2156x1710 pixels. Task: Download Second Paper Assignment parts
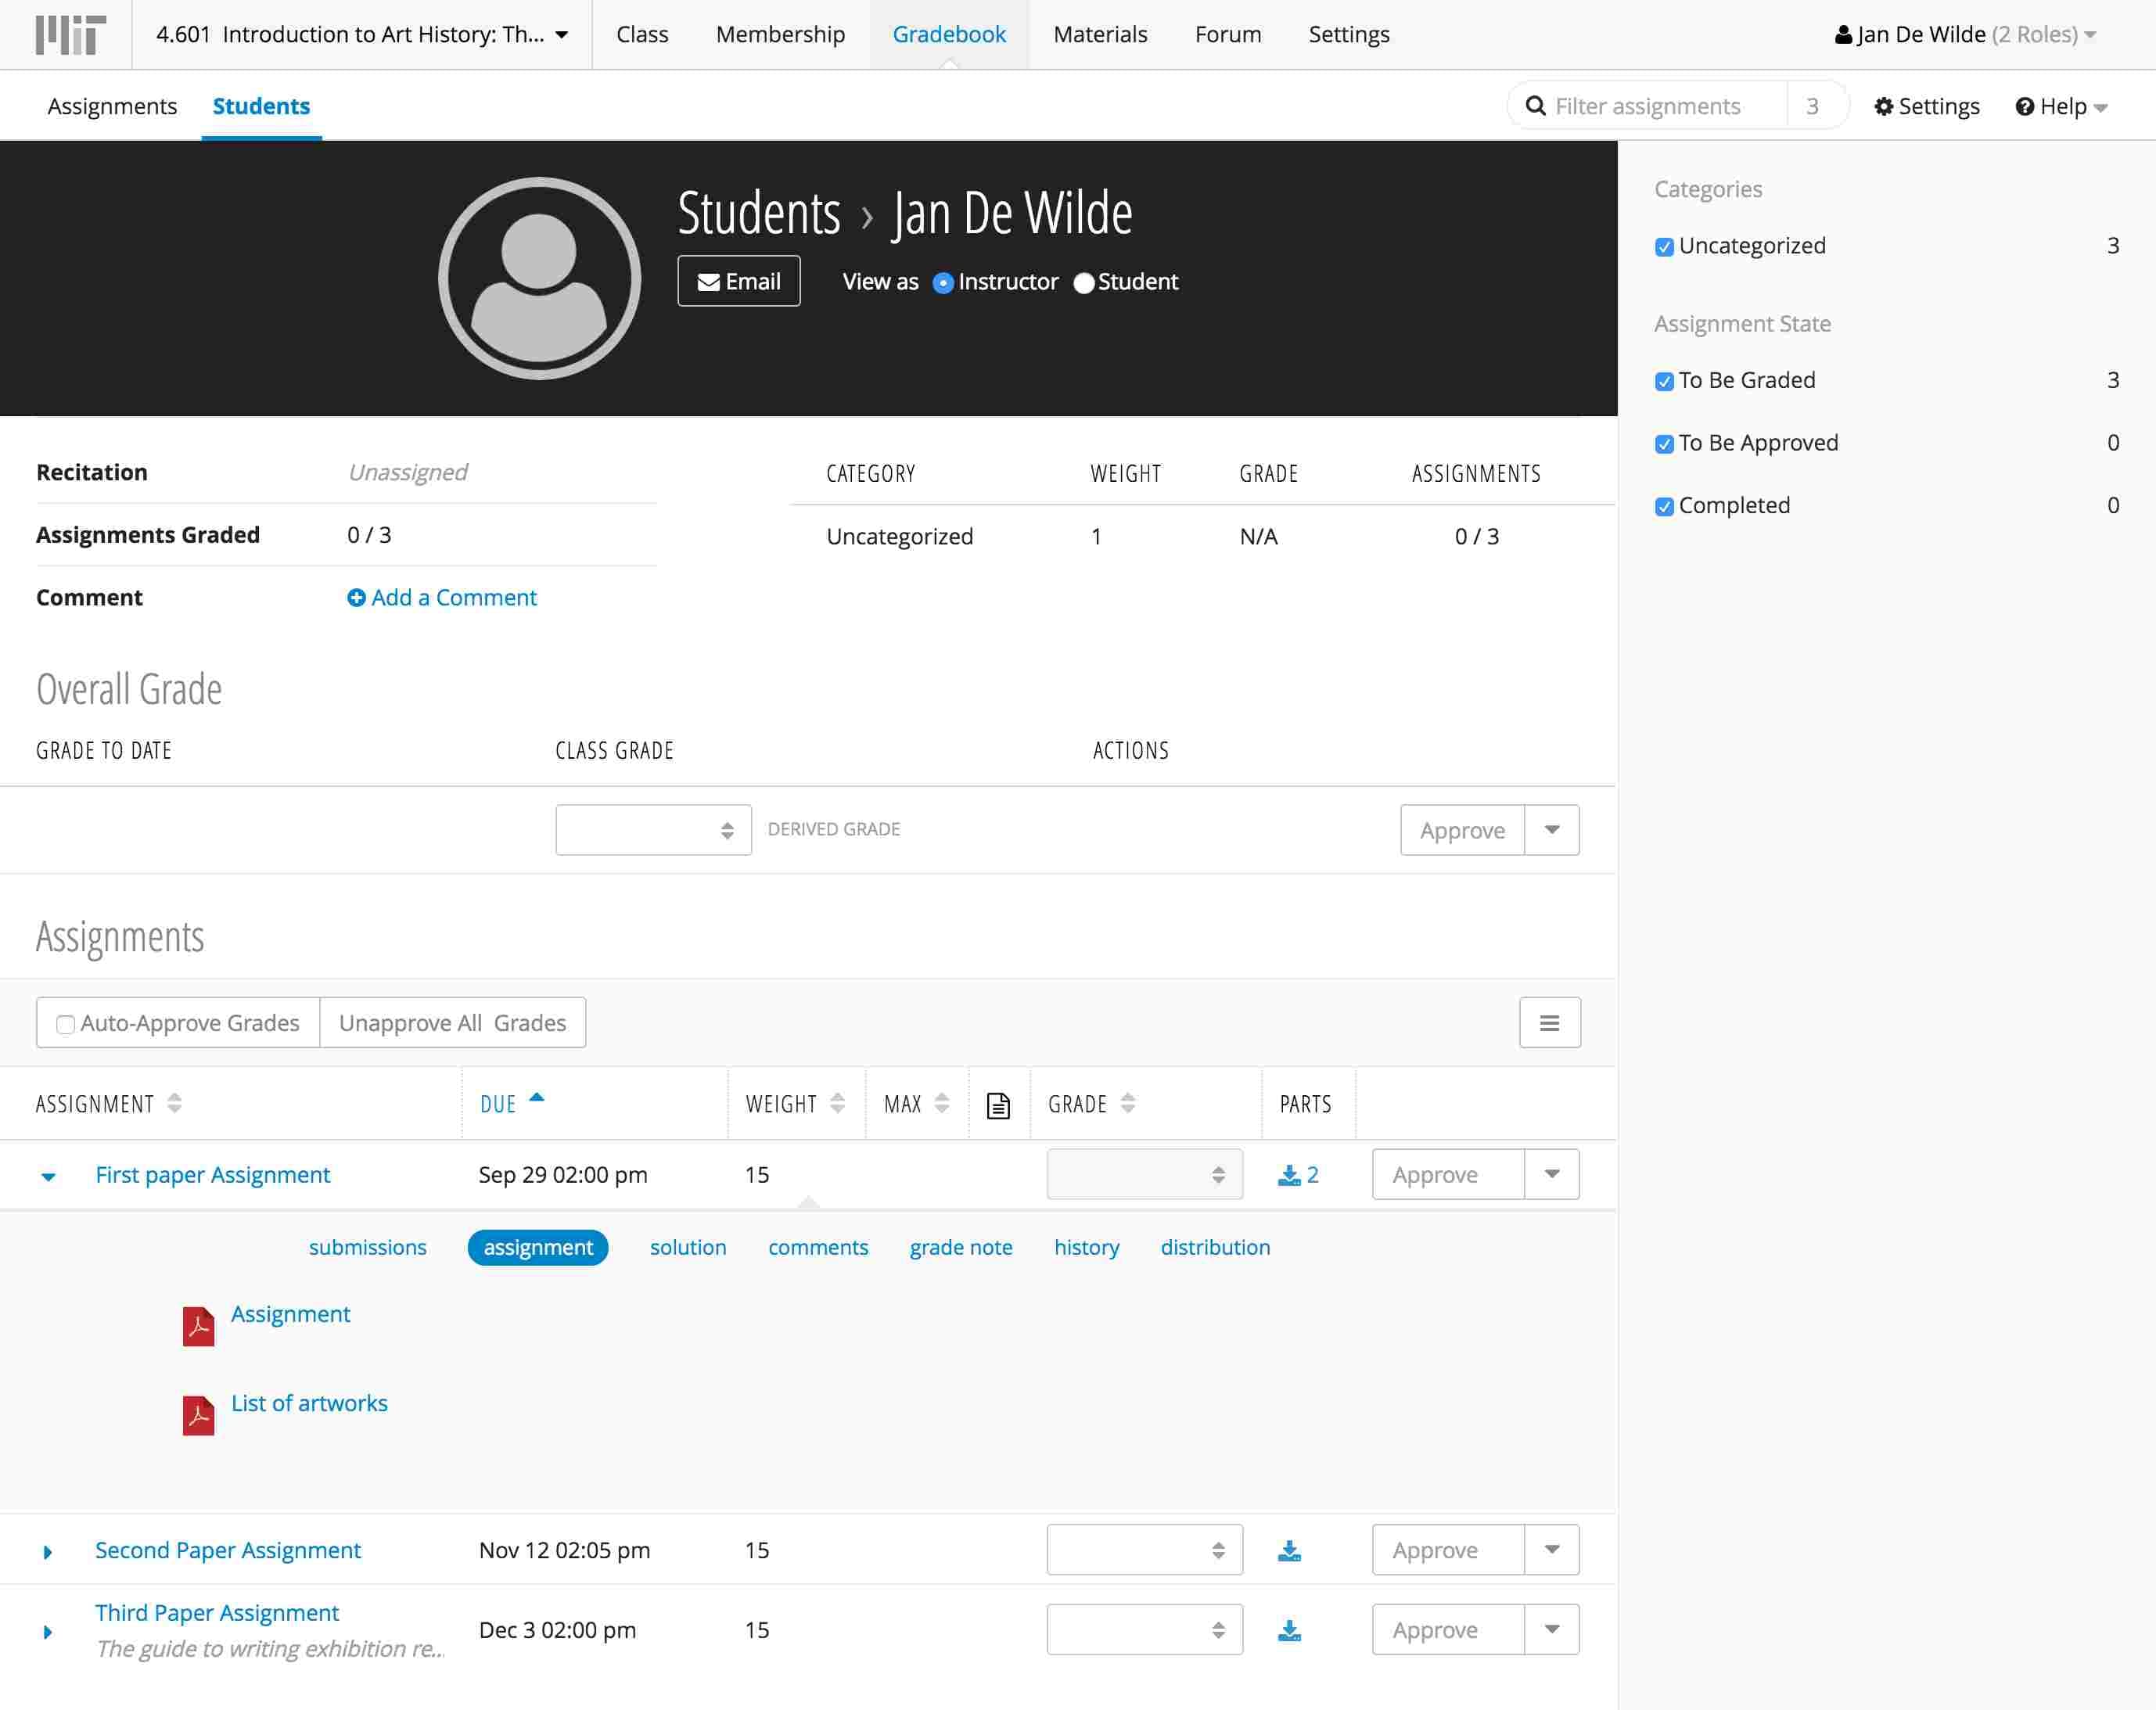point(1289,1550)
